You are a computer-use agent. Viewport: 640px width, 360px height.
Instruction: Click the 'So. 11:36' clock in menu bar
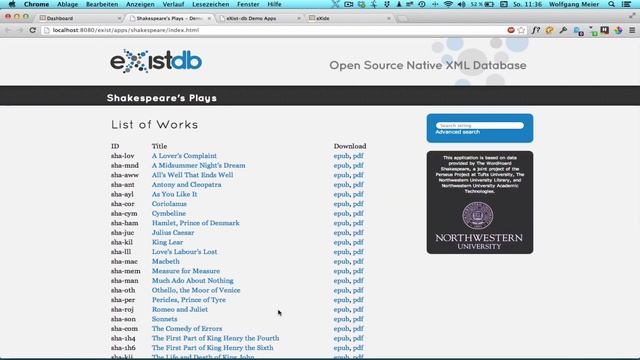(527, 4)
